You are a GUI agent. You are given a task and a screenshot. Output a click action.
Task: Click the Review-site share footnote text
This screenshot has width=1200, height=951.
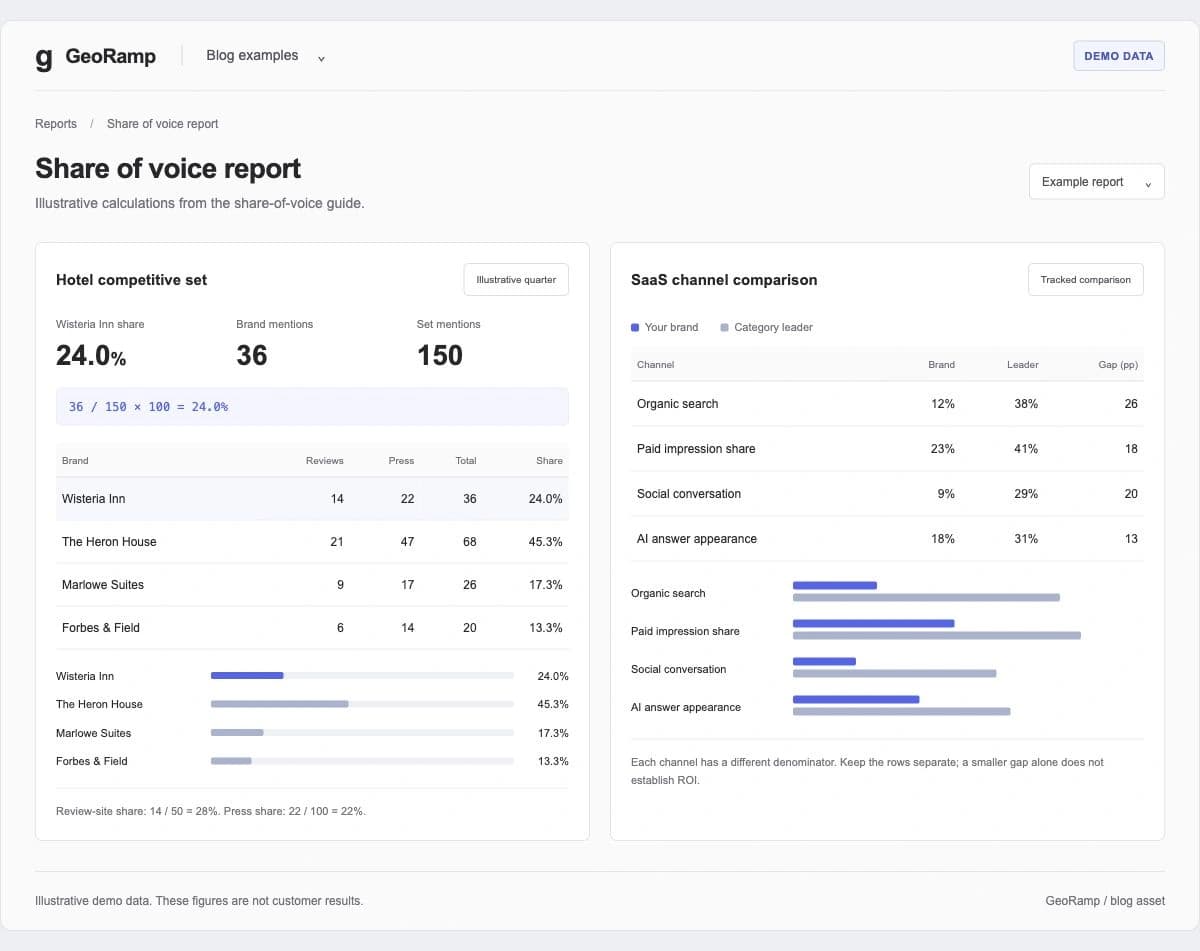(211, 811)
